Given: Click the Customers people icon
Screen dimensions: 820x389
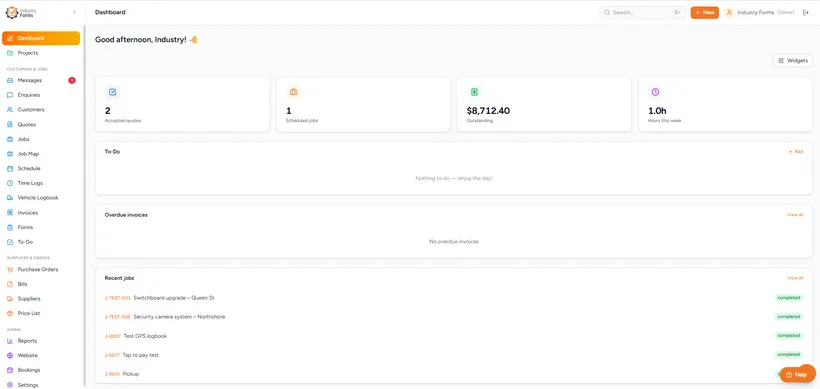Looking at the screenshot, I should [10, 110].
